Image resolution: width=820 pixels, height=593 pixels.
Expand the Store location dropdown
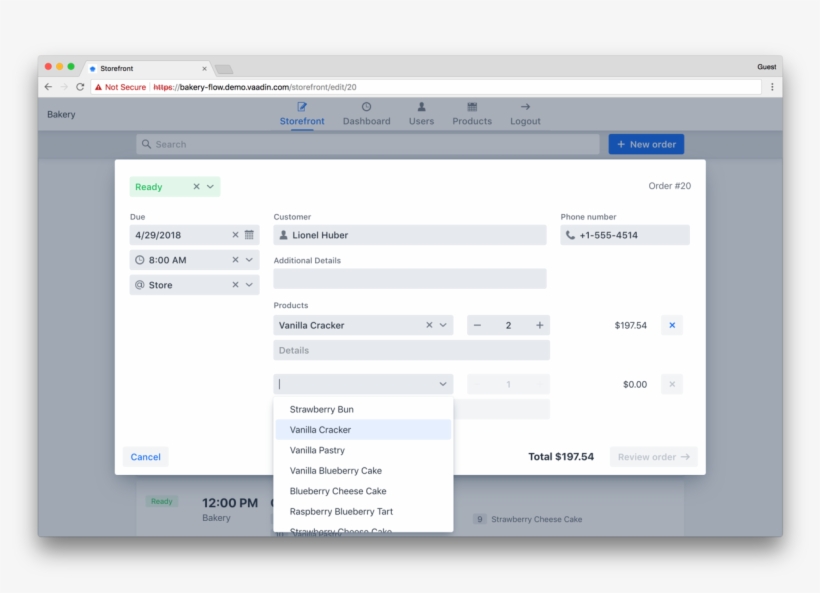click(249, 285)
